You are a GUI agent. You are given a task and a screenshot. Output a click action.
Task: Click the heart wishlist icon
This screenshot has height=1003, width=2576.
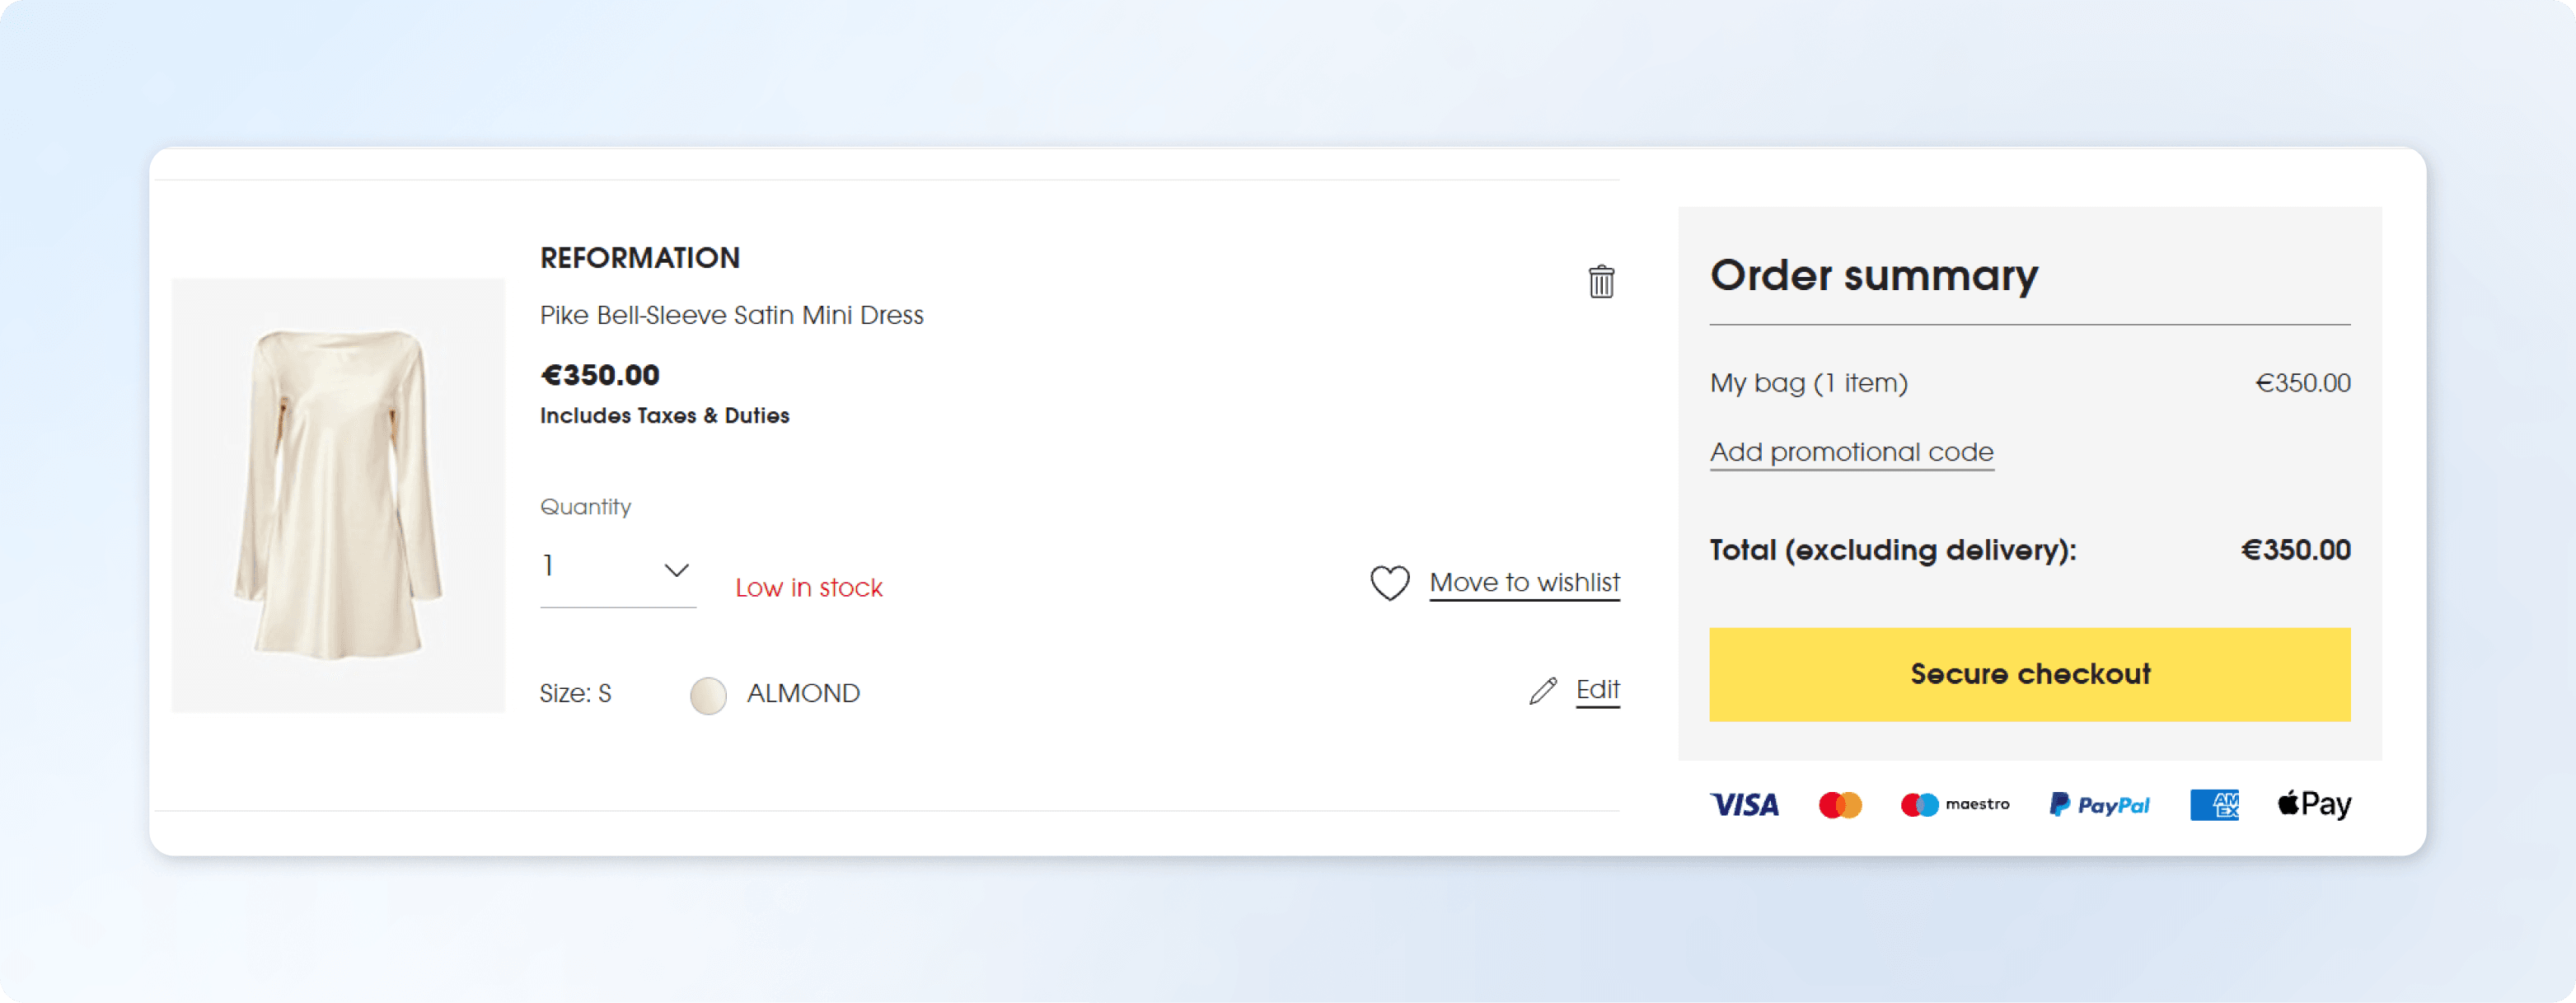pyautogui.click(x=1389, y=583)
